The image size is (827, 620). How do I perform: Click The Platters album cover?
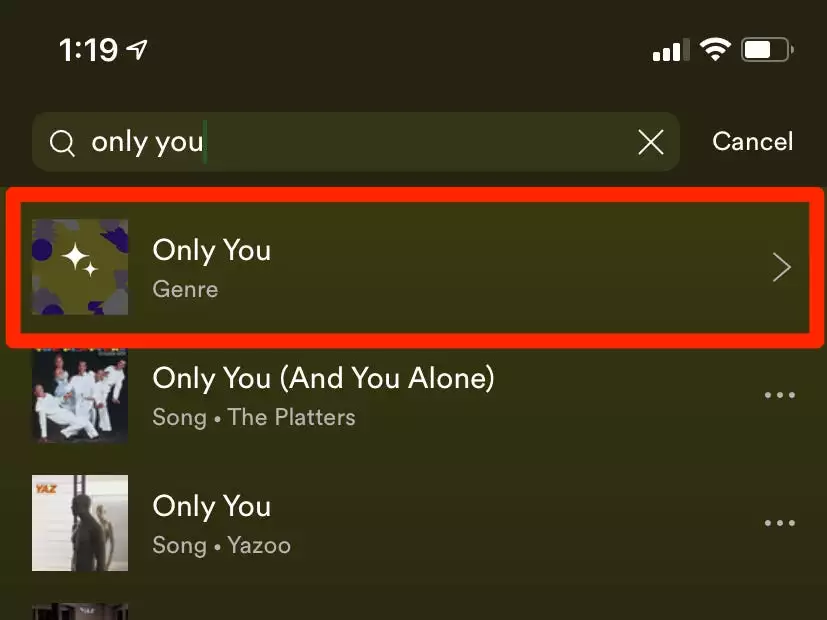click(x=80, y=395)
